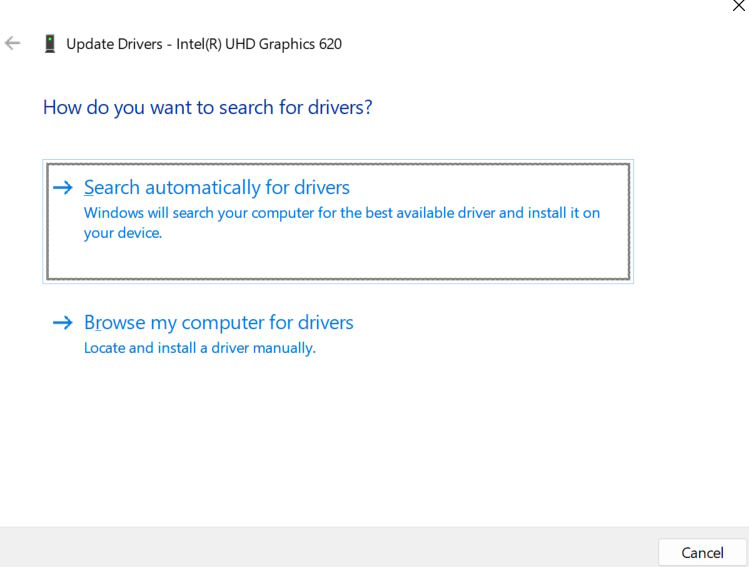
Task: Click the 'your device.' line of the description
Action: pos(122,233)
